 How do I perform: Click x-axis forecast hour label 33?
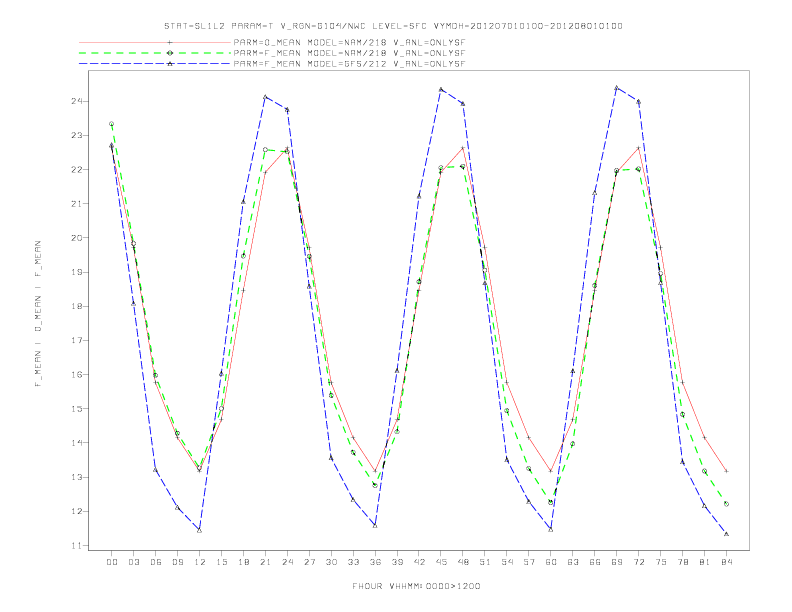pos(353,562)
